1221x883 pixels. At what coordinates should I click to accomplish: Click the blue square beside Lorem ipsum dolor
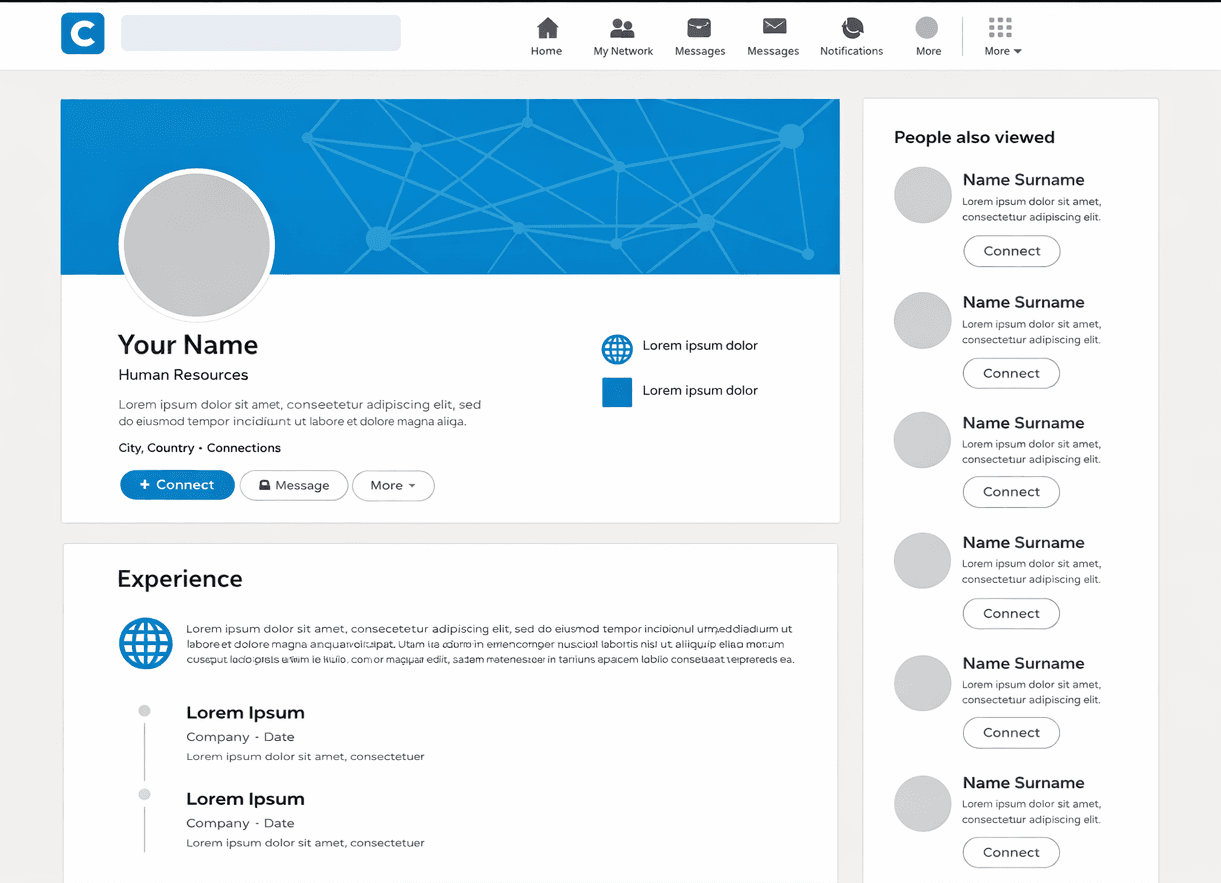coord(617,392)
